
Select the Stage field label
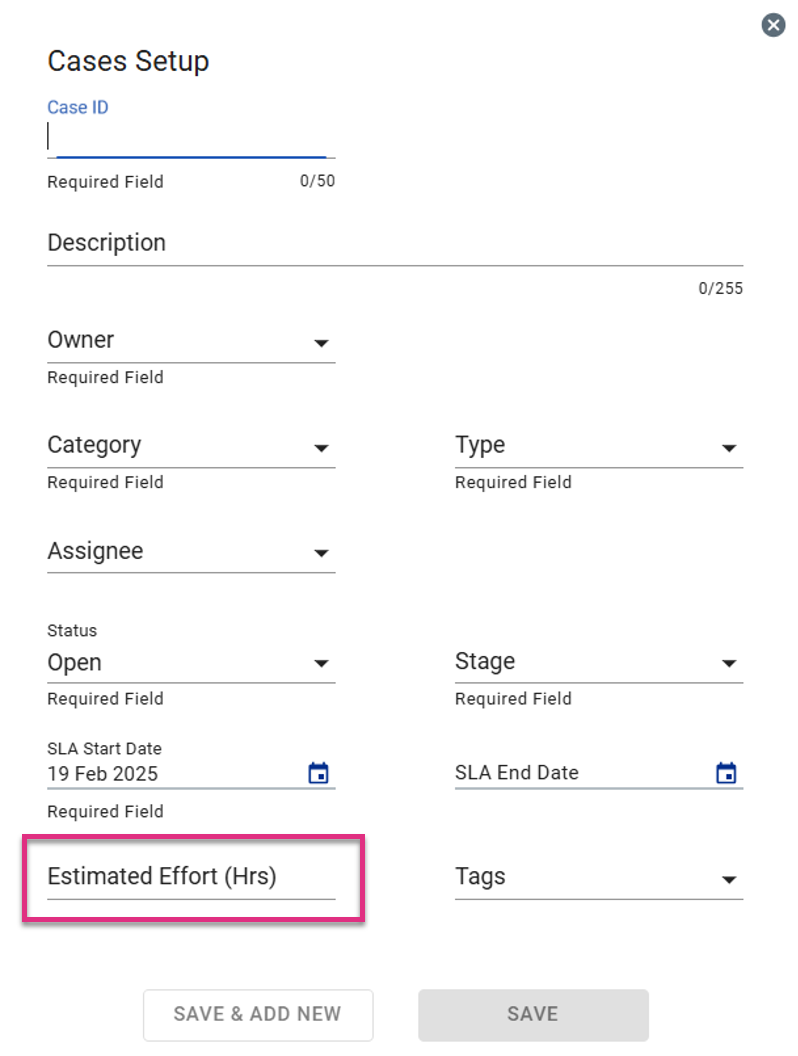[x=485, y=661]
